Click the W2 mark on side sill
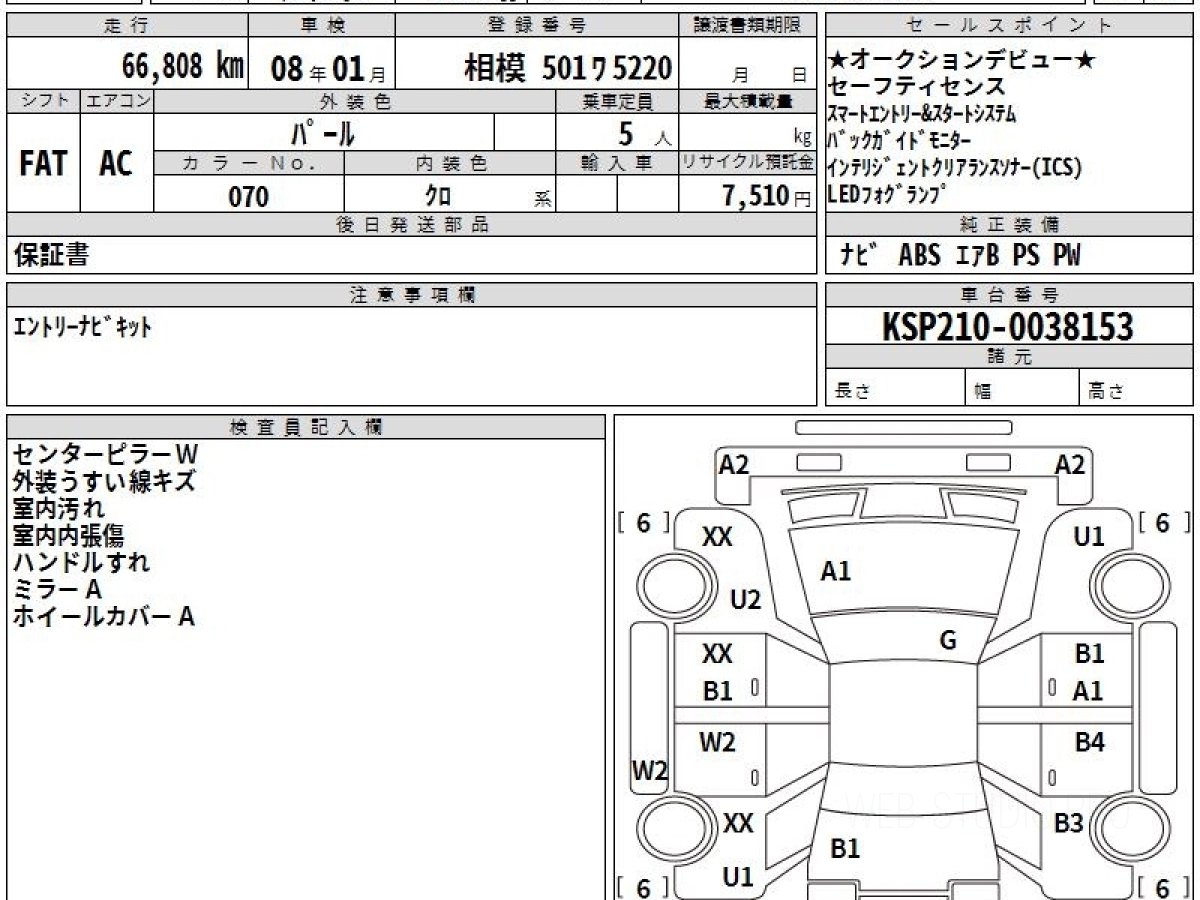 point(649,771)
